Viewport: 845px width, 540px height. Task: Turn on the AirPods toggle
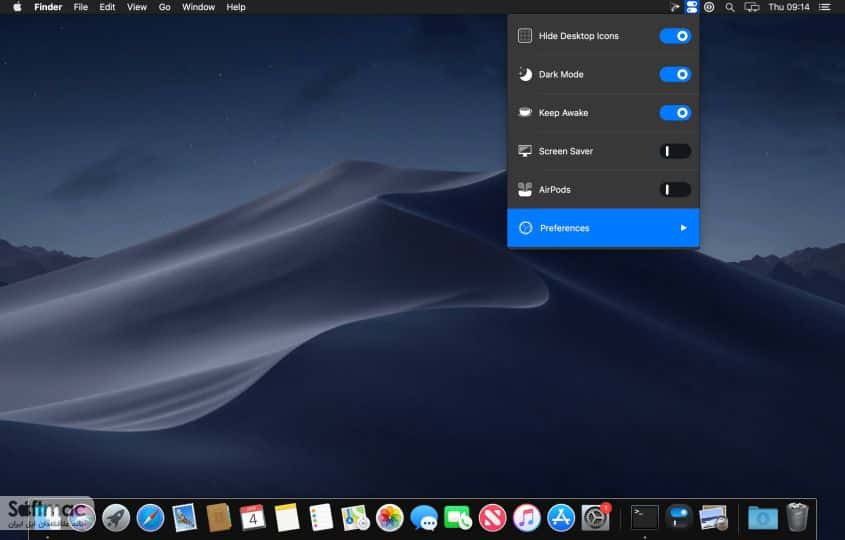tap(675, 190)
